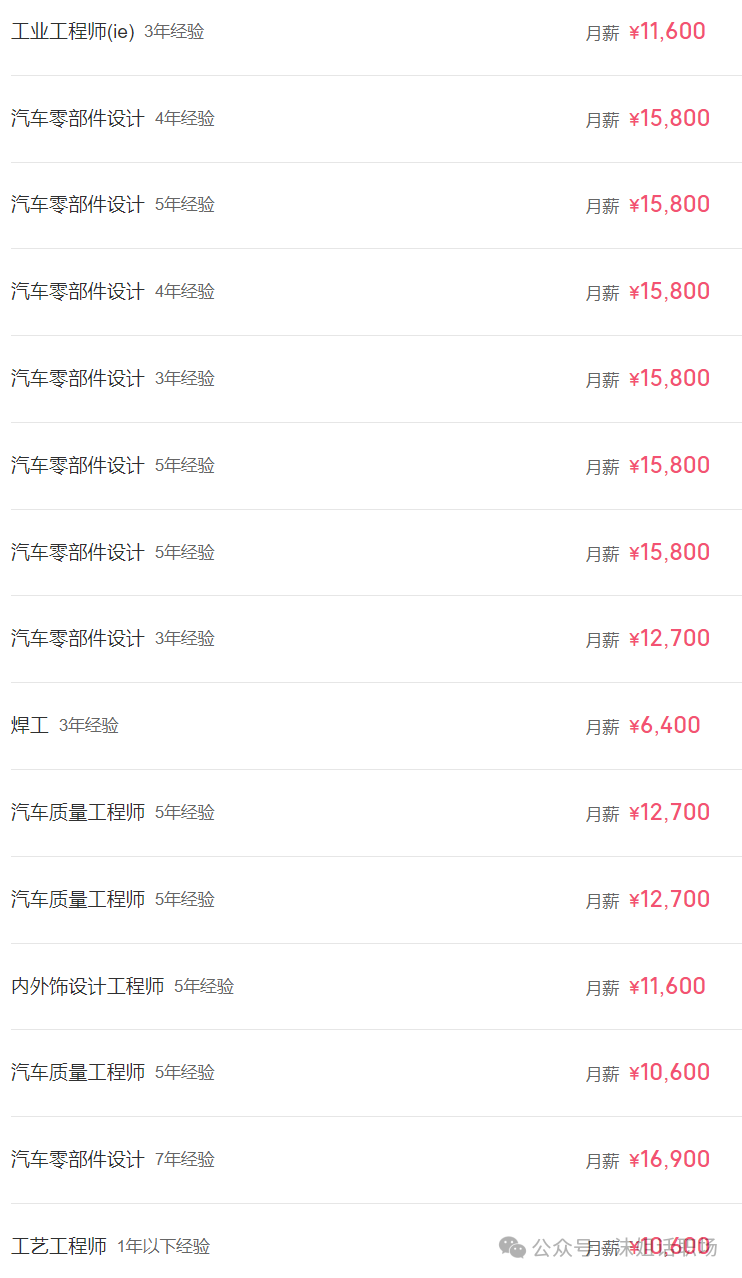Open 汽车零部件设计 listing paying ¥12,700
The image size is (742, 1278).
point(78,639)
